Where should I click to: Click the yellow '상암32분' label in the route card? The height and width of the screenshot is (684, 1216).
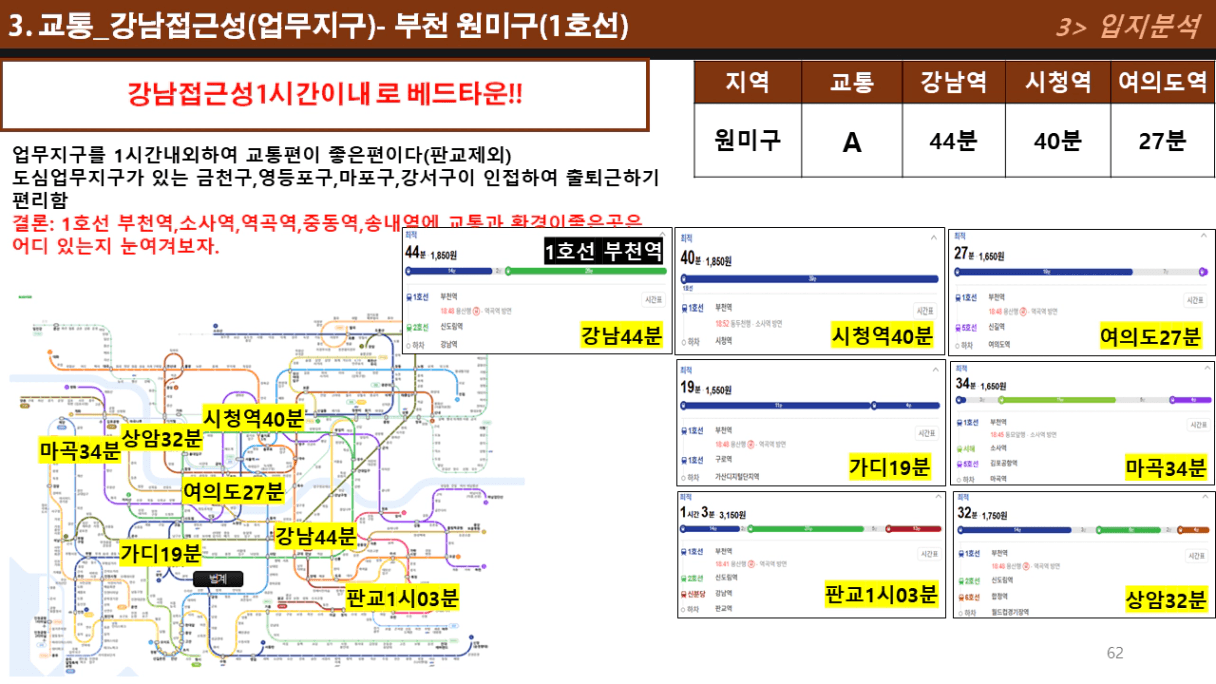(1166, 598)
